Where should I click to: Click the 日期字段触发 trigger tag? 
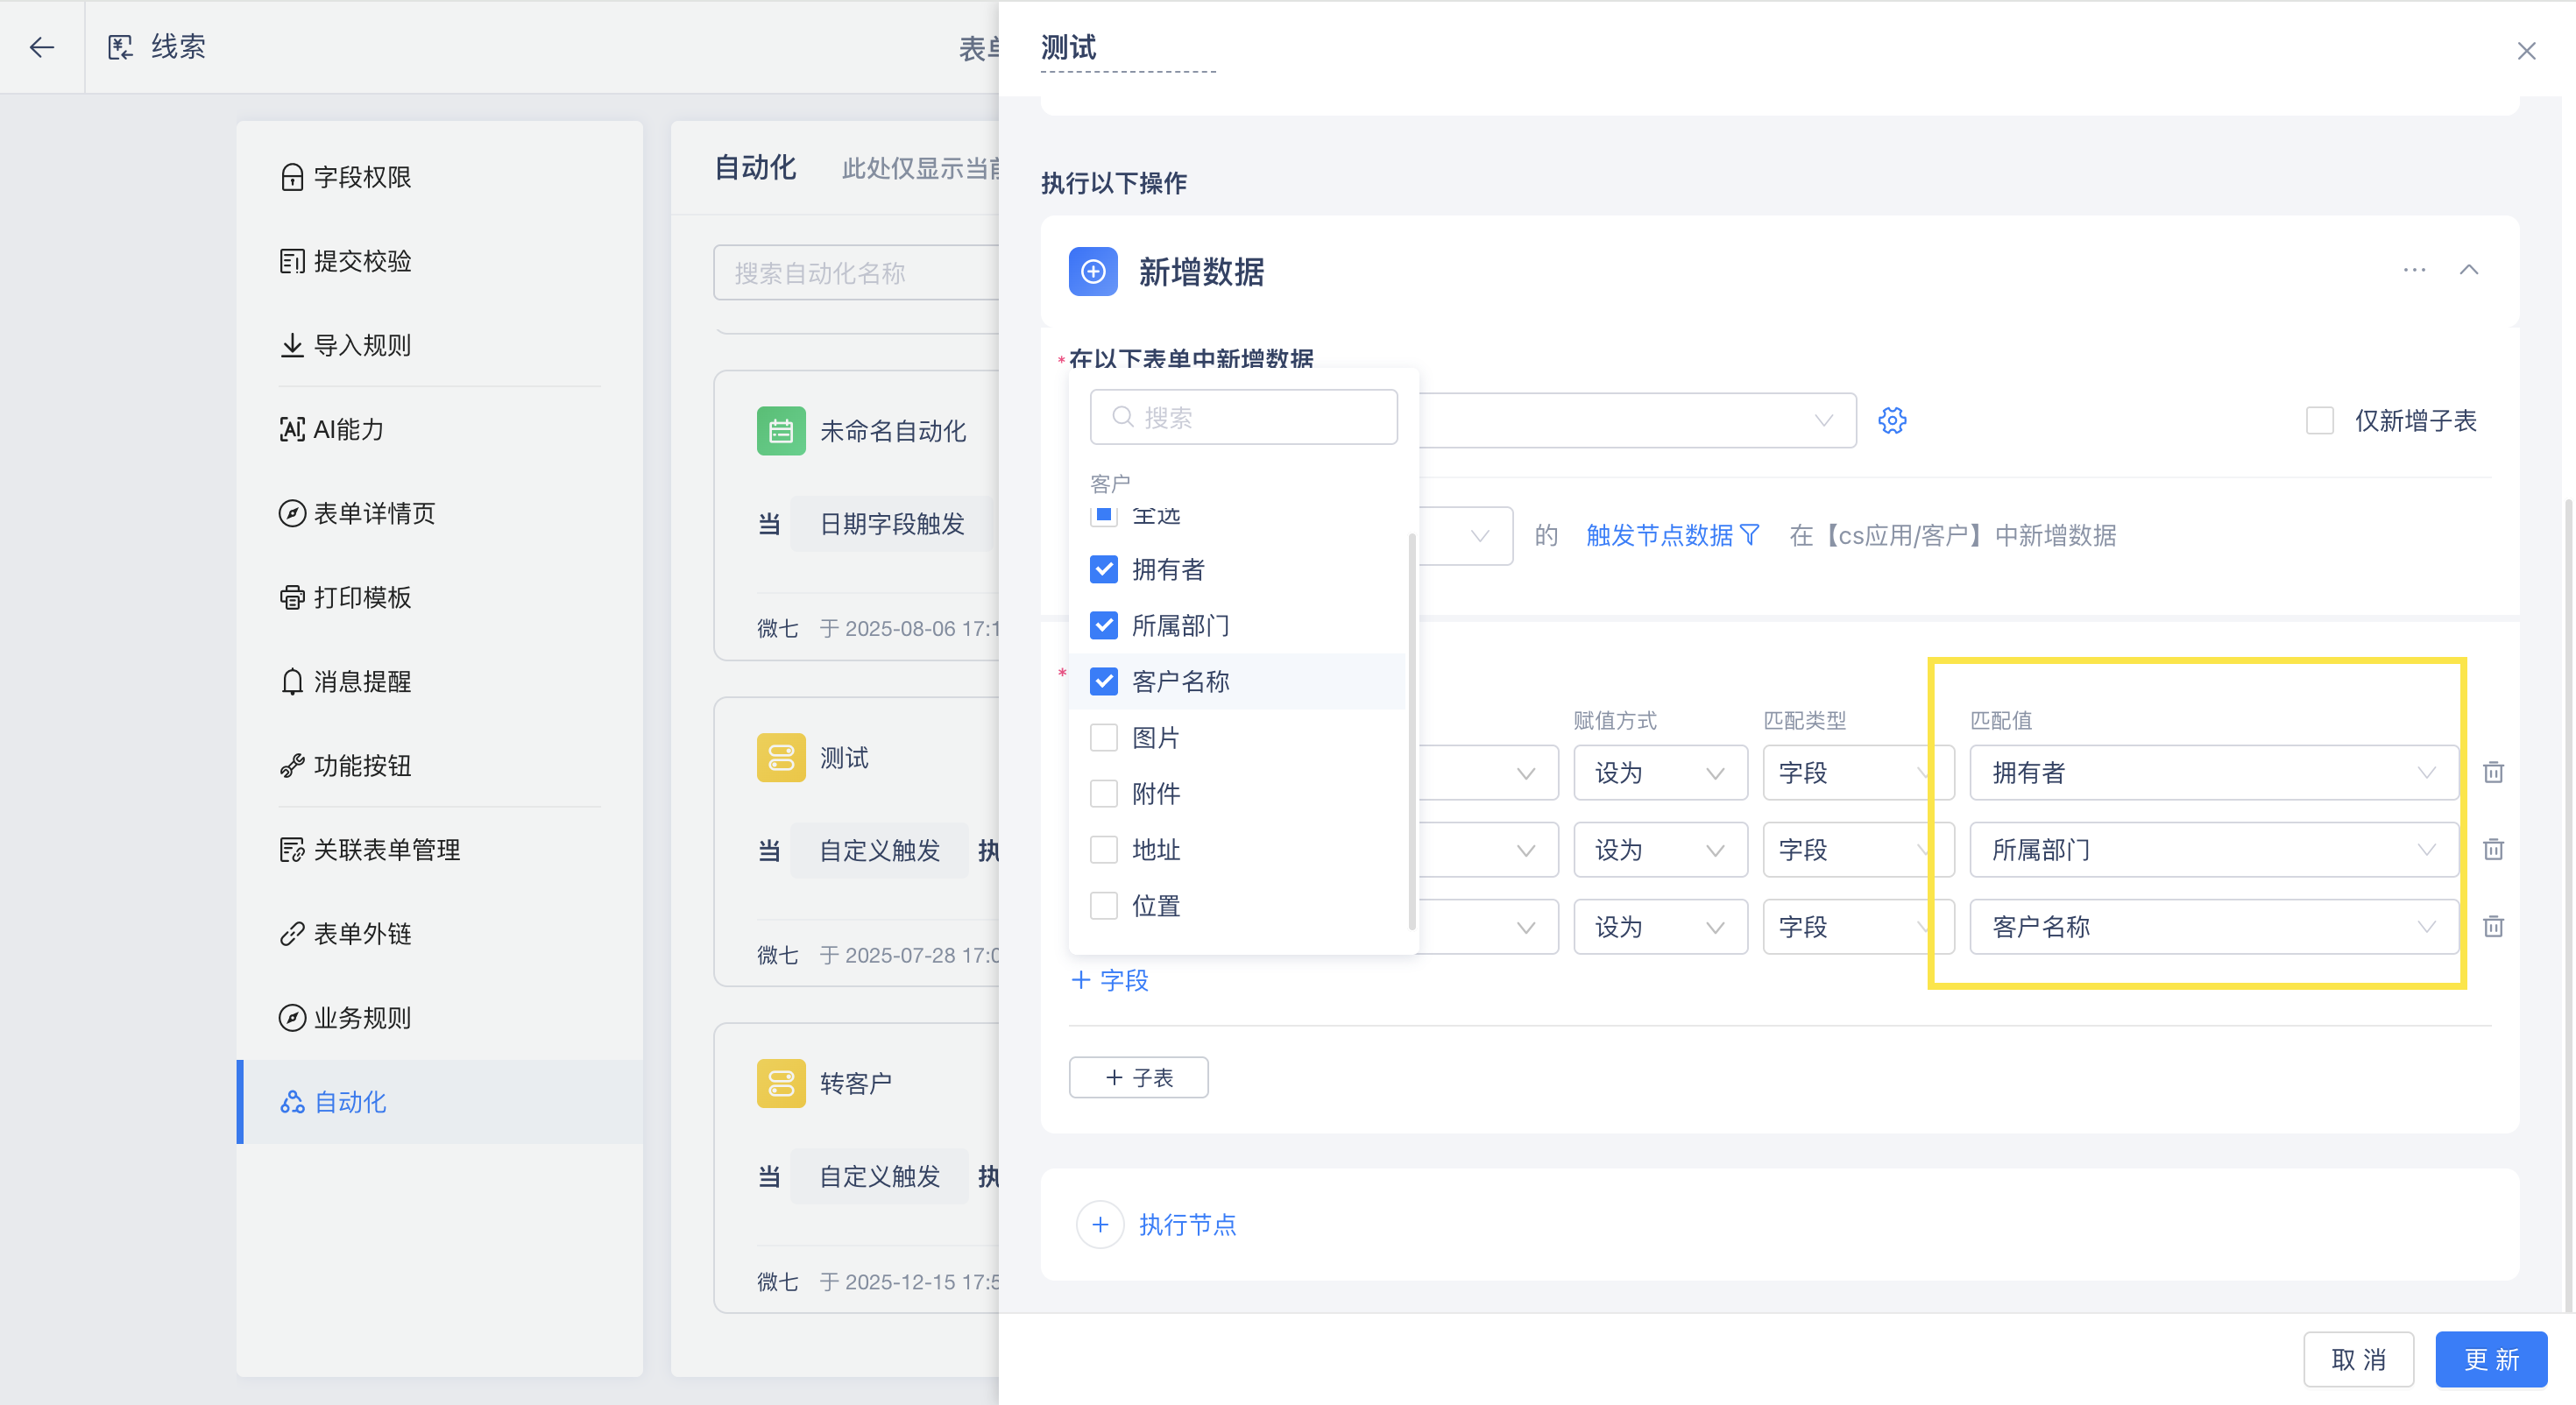click(891, 523)
